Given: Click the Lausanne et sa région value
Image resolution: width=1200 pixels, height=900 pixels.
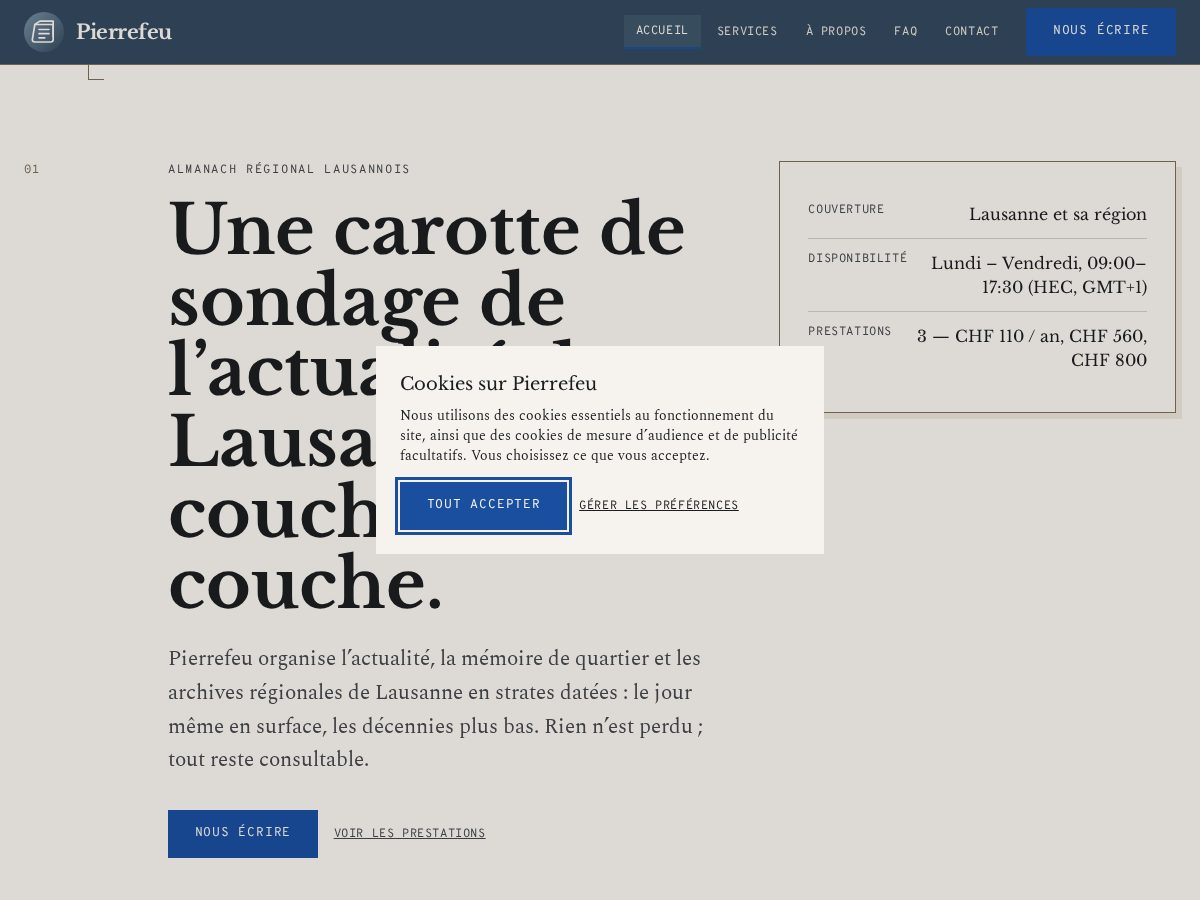Looking at the screenshot, I should point(1058,214).
